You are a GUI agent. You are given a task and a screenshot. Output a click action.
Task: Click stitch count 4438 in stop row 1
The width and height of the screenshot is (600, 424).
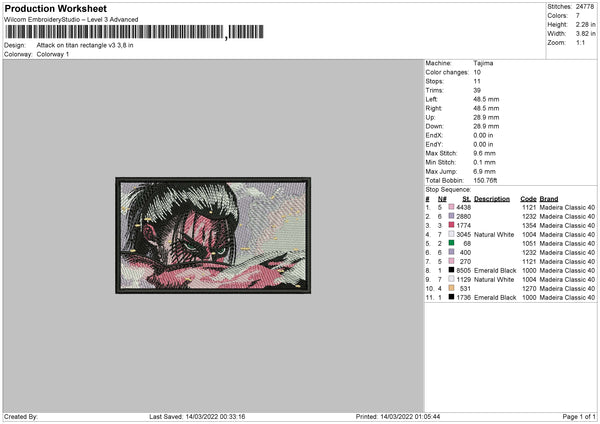click(x=463, y=207)
